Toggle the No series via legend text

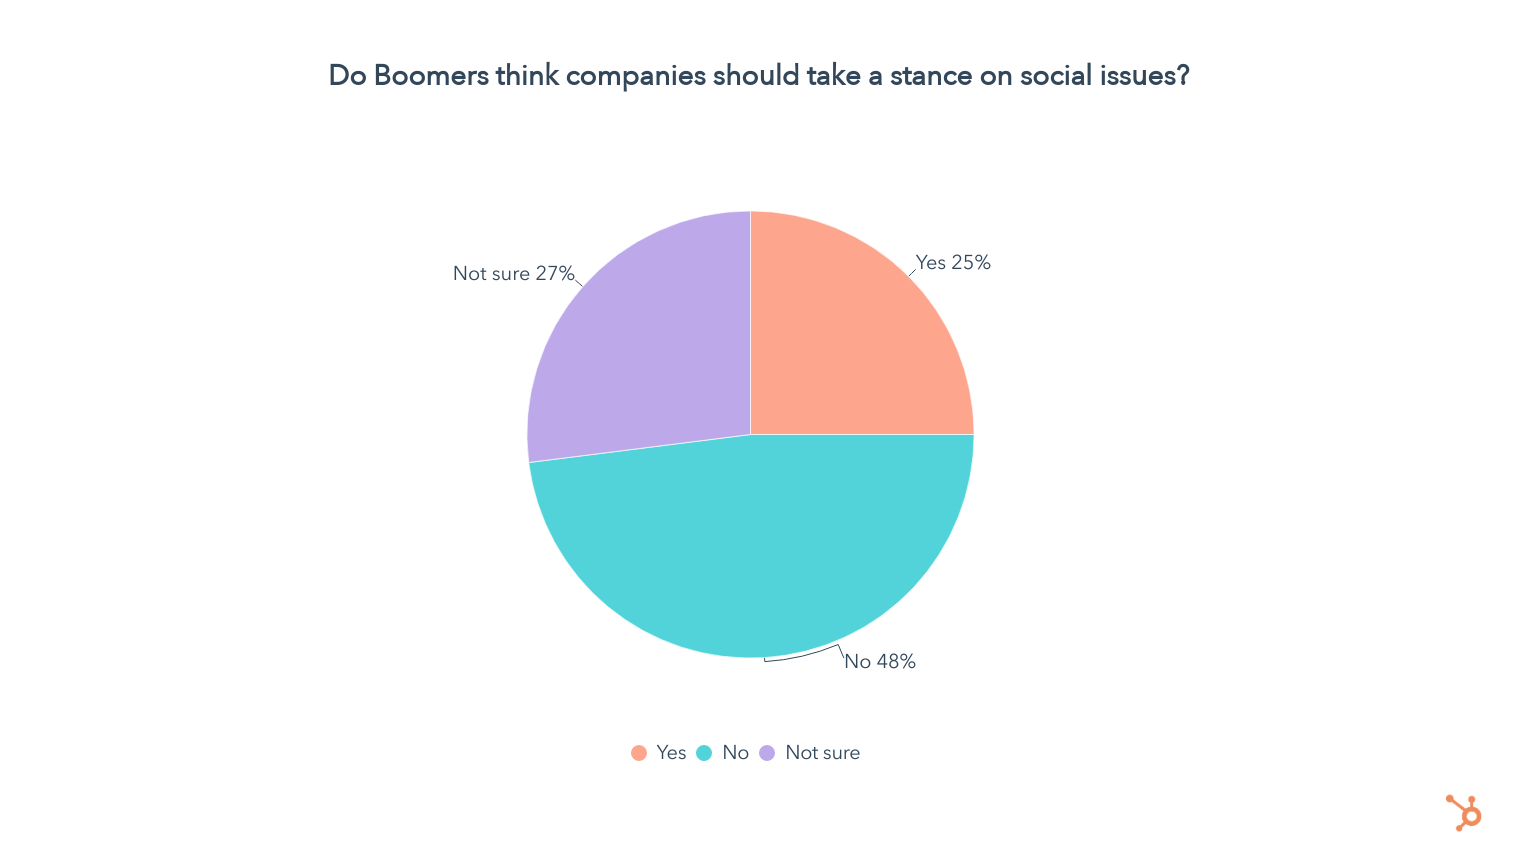tap(735, 753)
